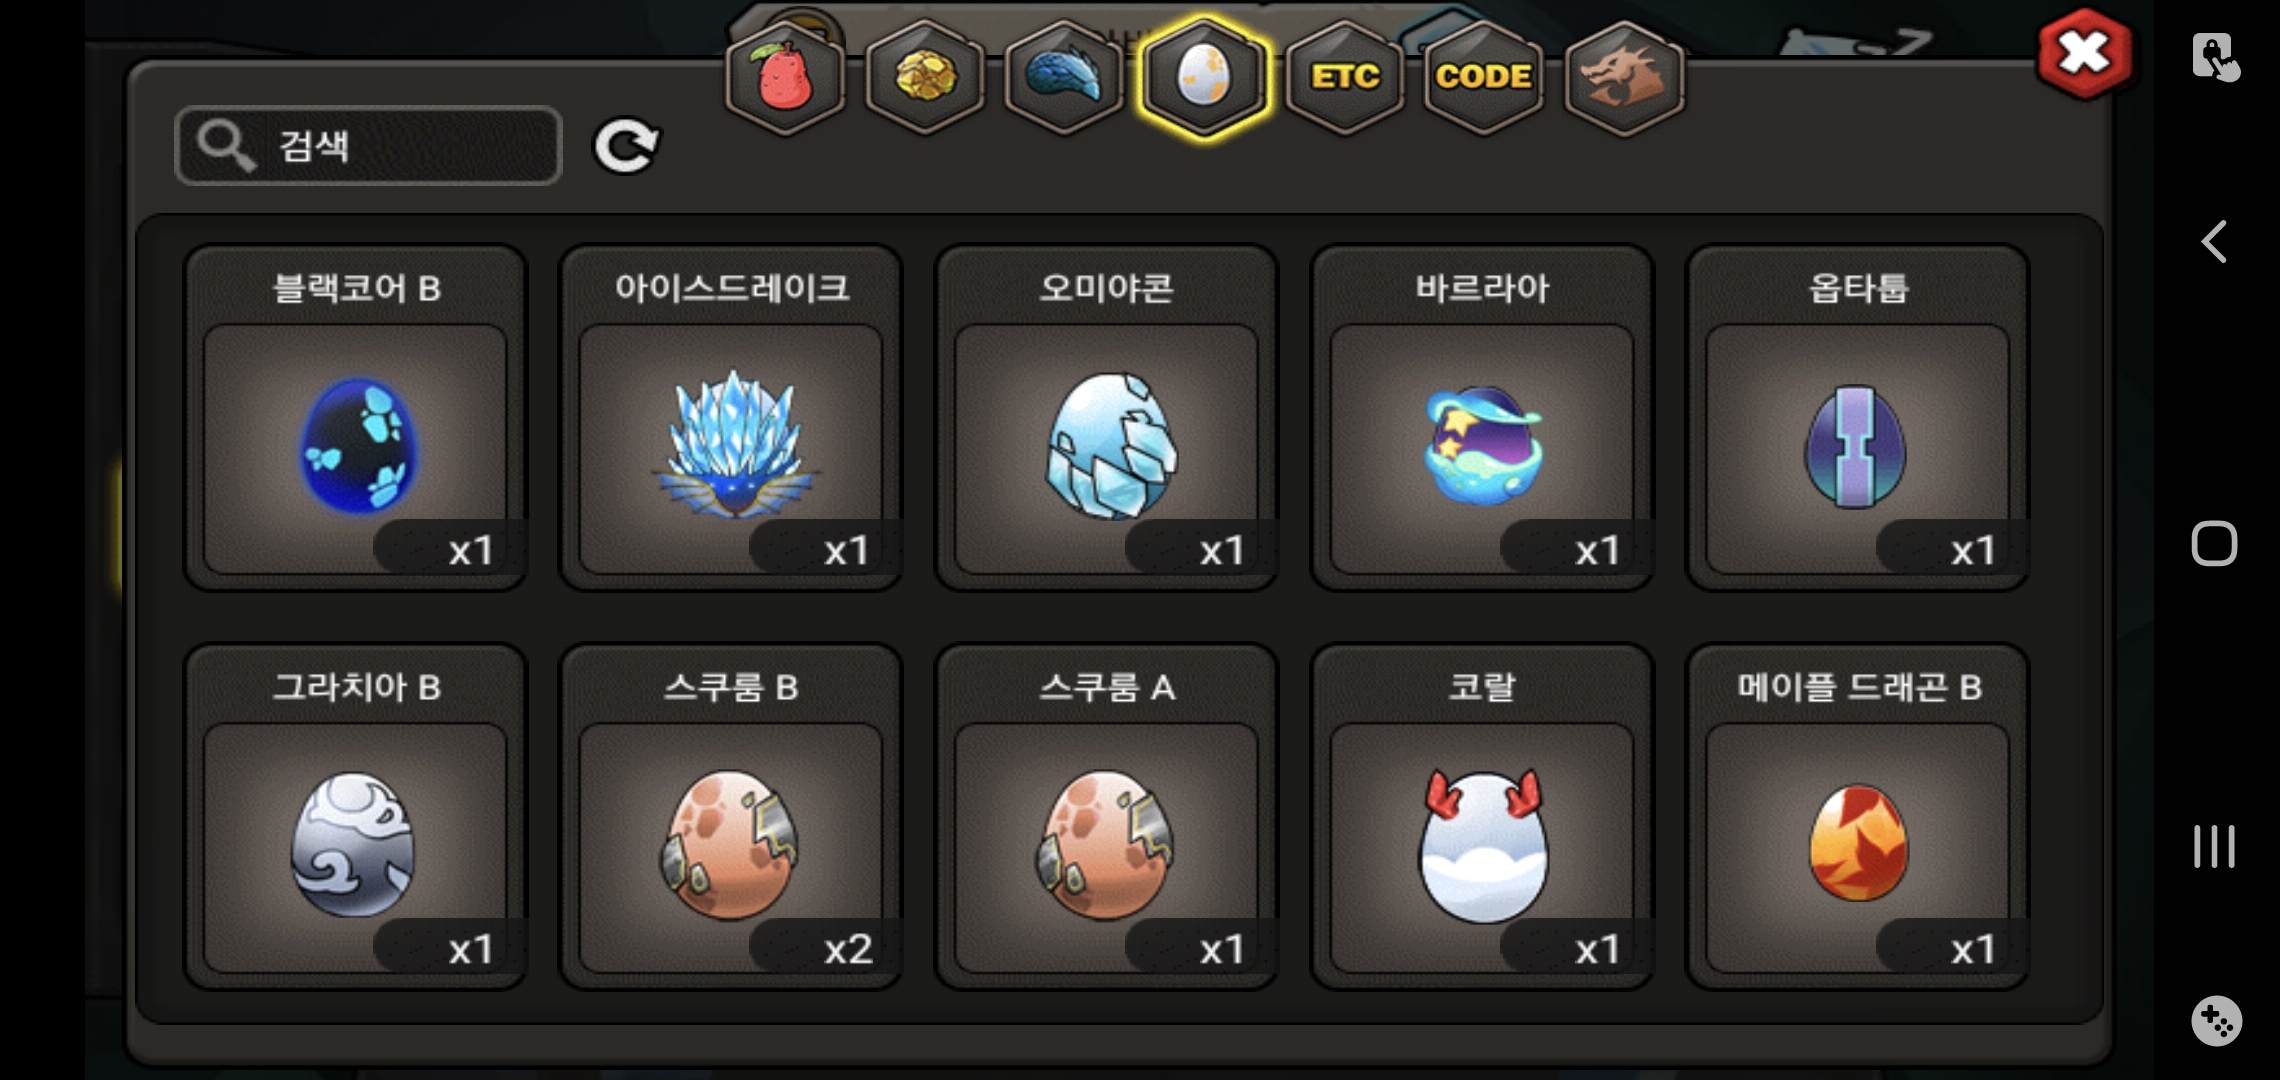Close the inventory with red X
Screen dimensions: 2280x1080
2085,53
